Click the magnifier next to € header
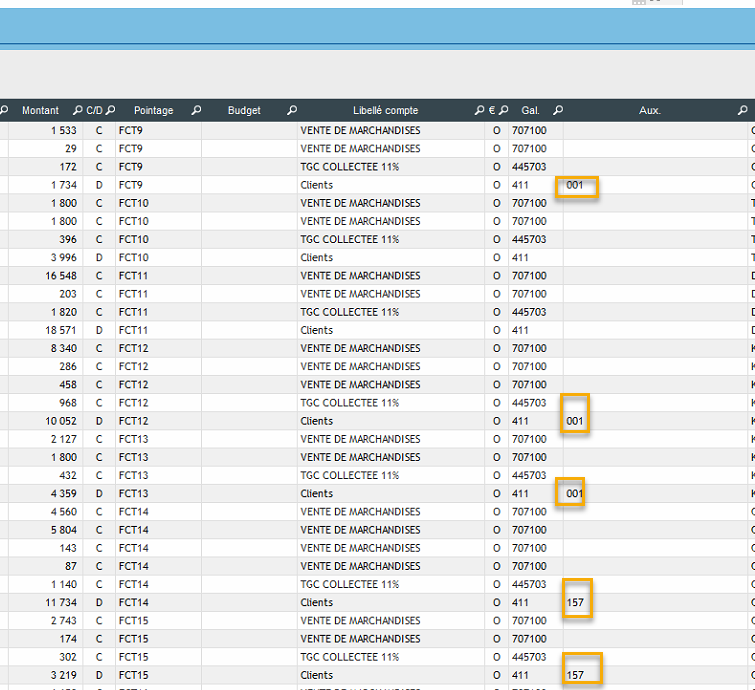The height and width of the screenshot is (690, 755). click(503, 111)
